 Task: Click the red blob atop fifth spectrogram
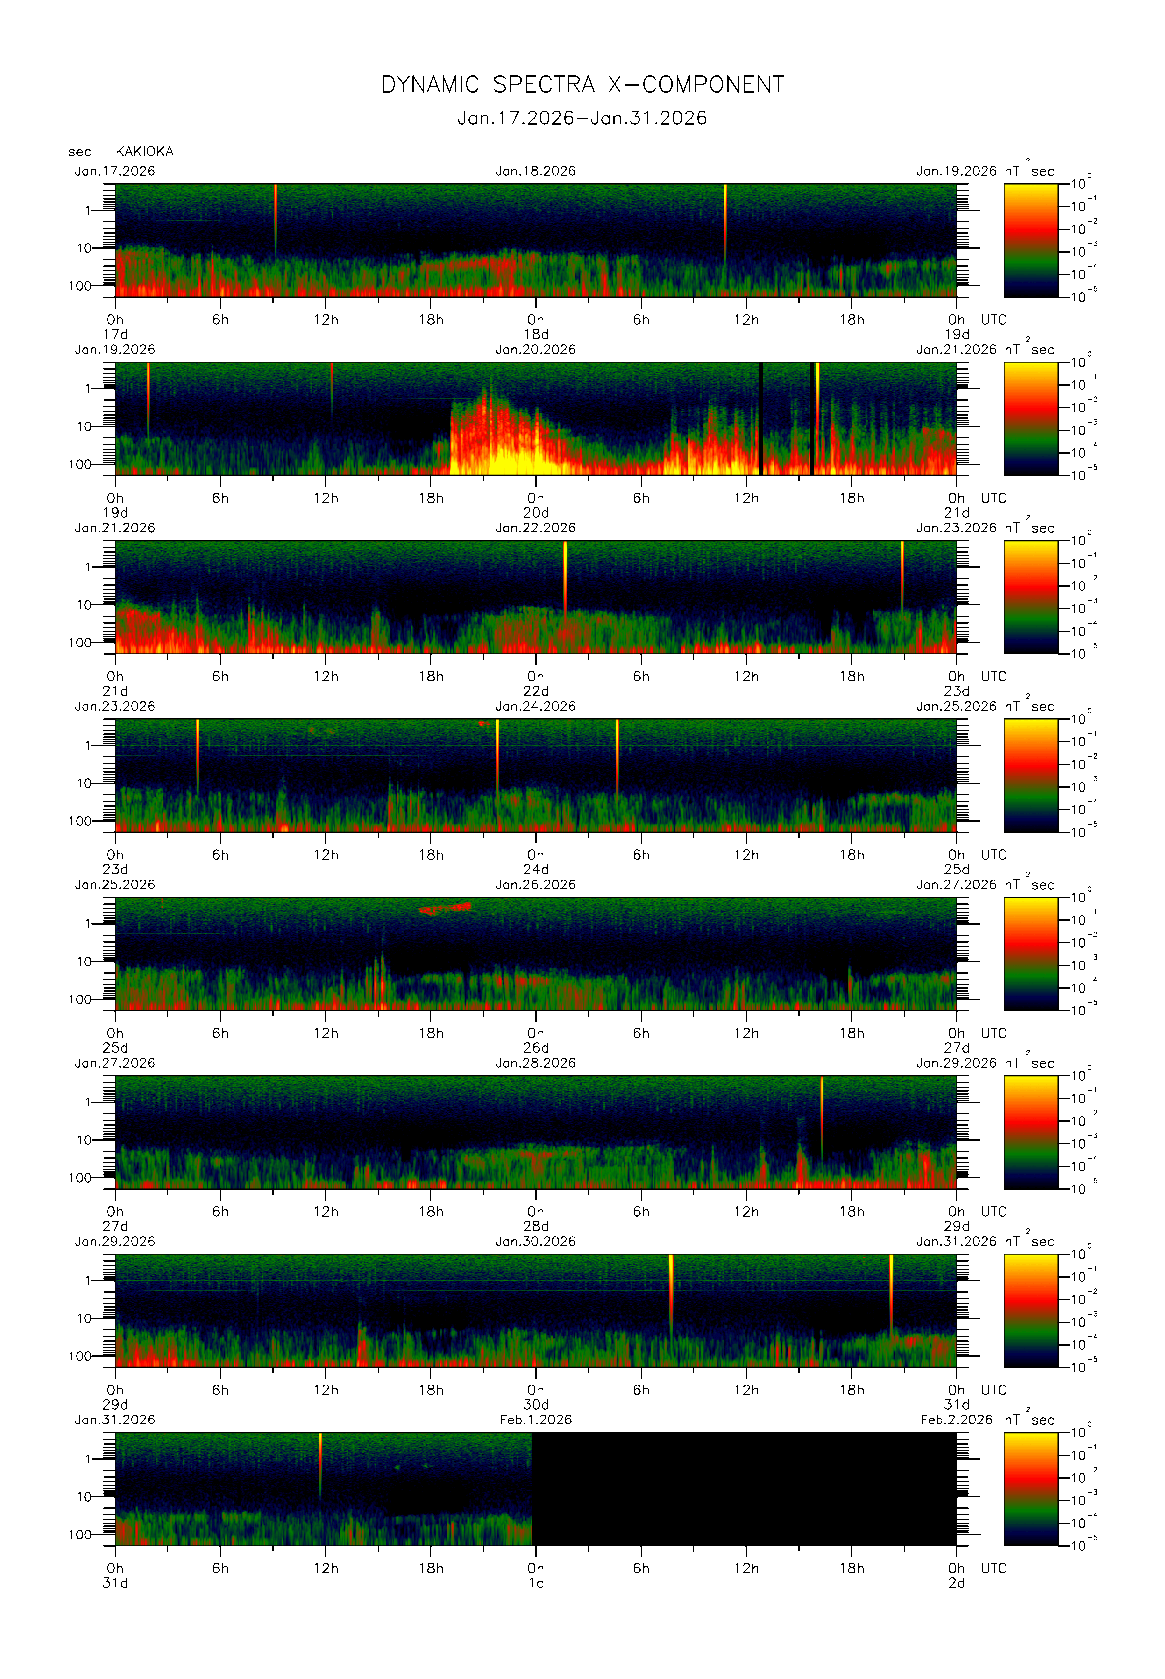[446, 908]
